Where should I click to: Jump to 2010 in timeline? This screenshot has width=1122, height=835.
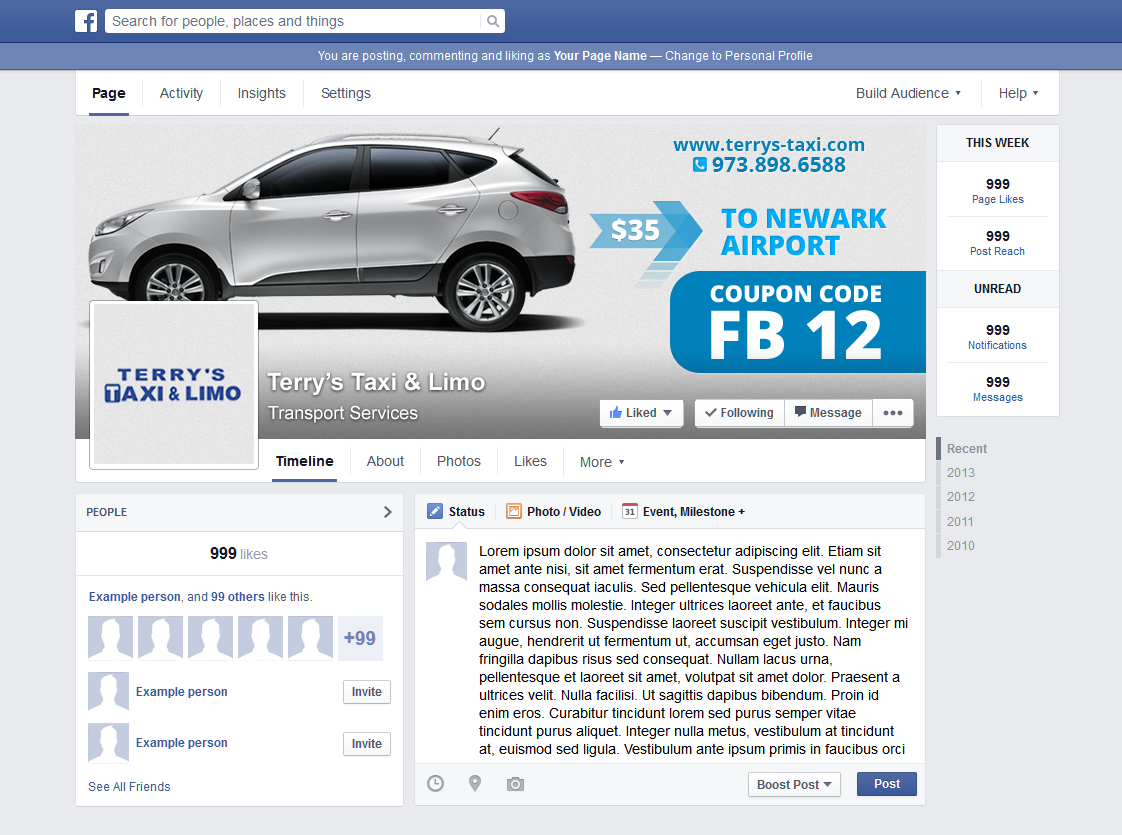point(960,545)
